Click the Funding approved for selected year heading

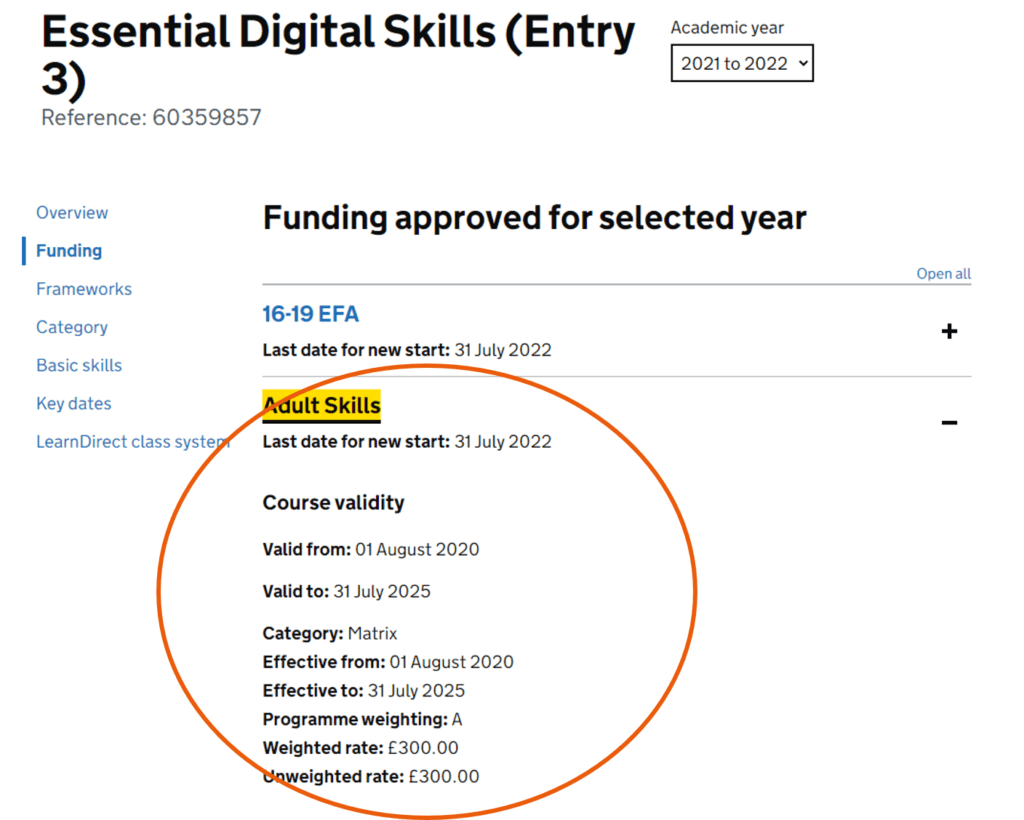[x=535, y=218]
